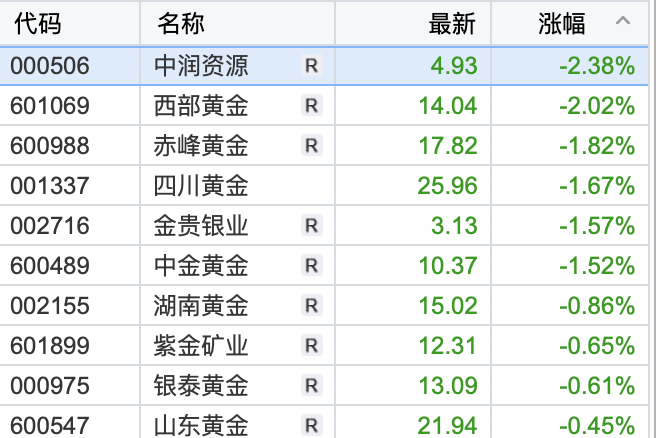Viewport: 656px width, 438px height.
Task: Click R badge for 银泰黄金
Action: [x=312, y=385]
